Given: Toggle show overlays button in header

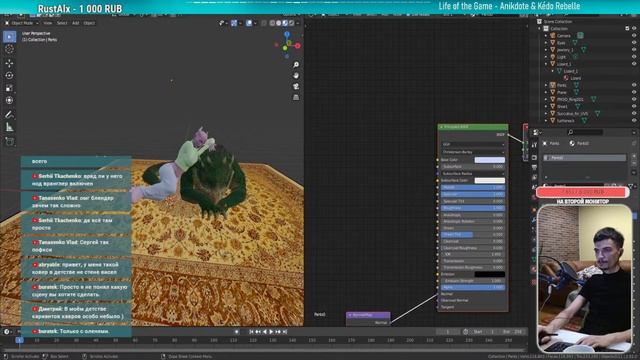Looking at the screenshot, I should pos(249,23).
